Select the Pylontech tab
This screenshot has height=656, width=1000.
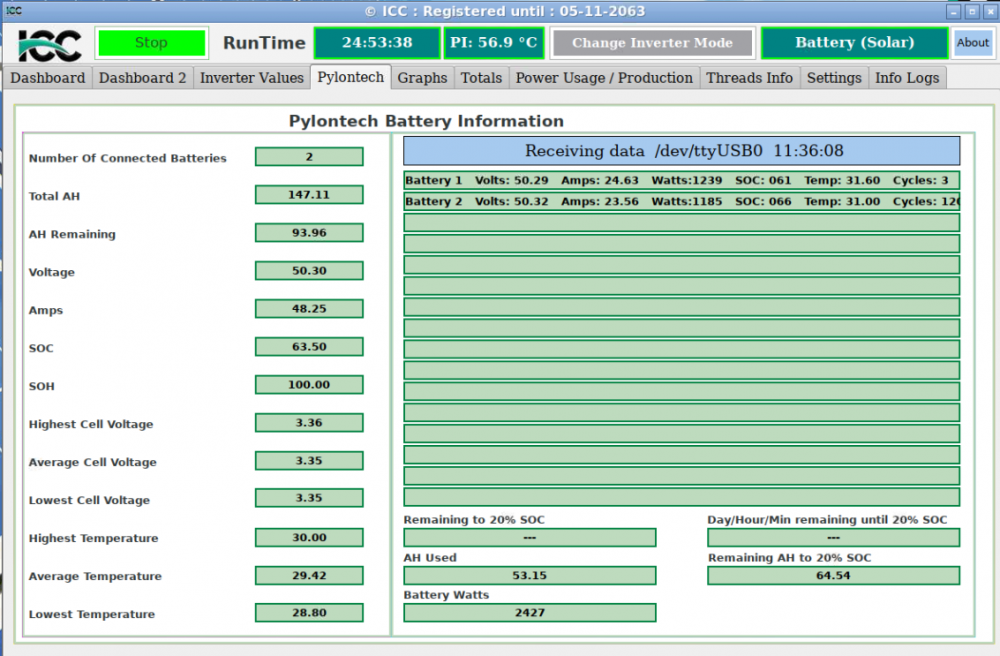[351, 77]
